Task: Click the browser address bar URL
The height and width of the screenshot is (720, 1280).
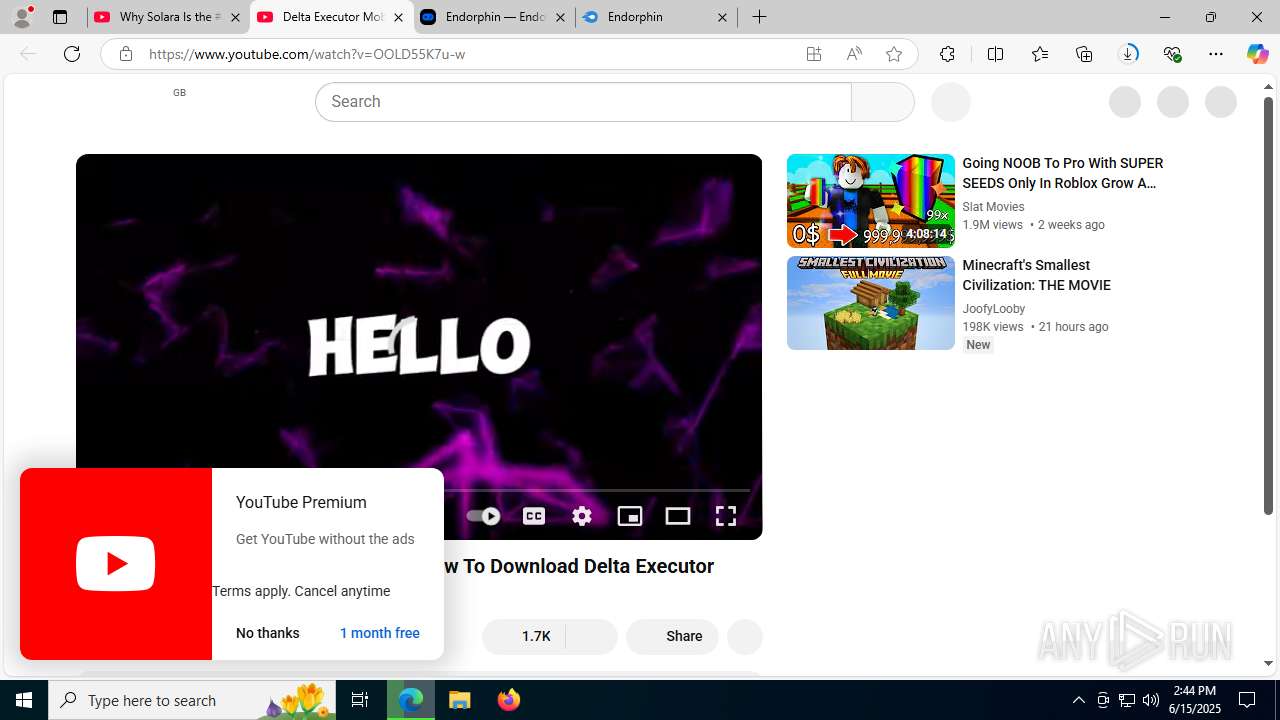Action: (307, 54)
